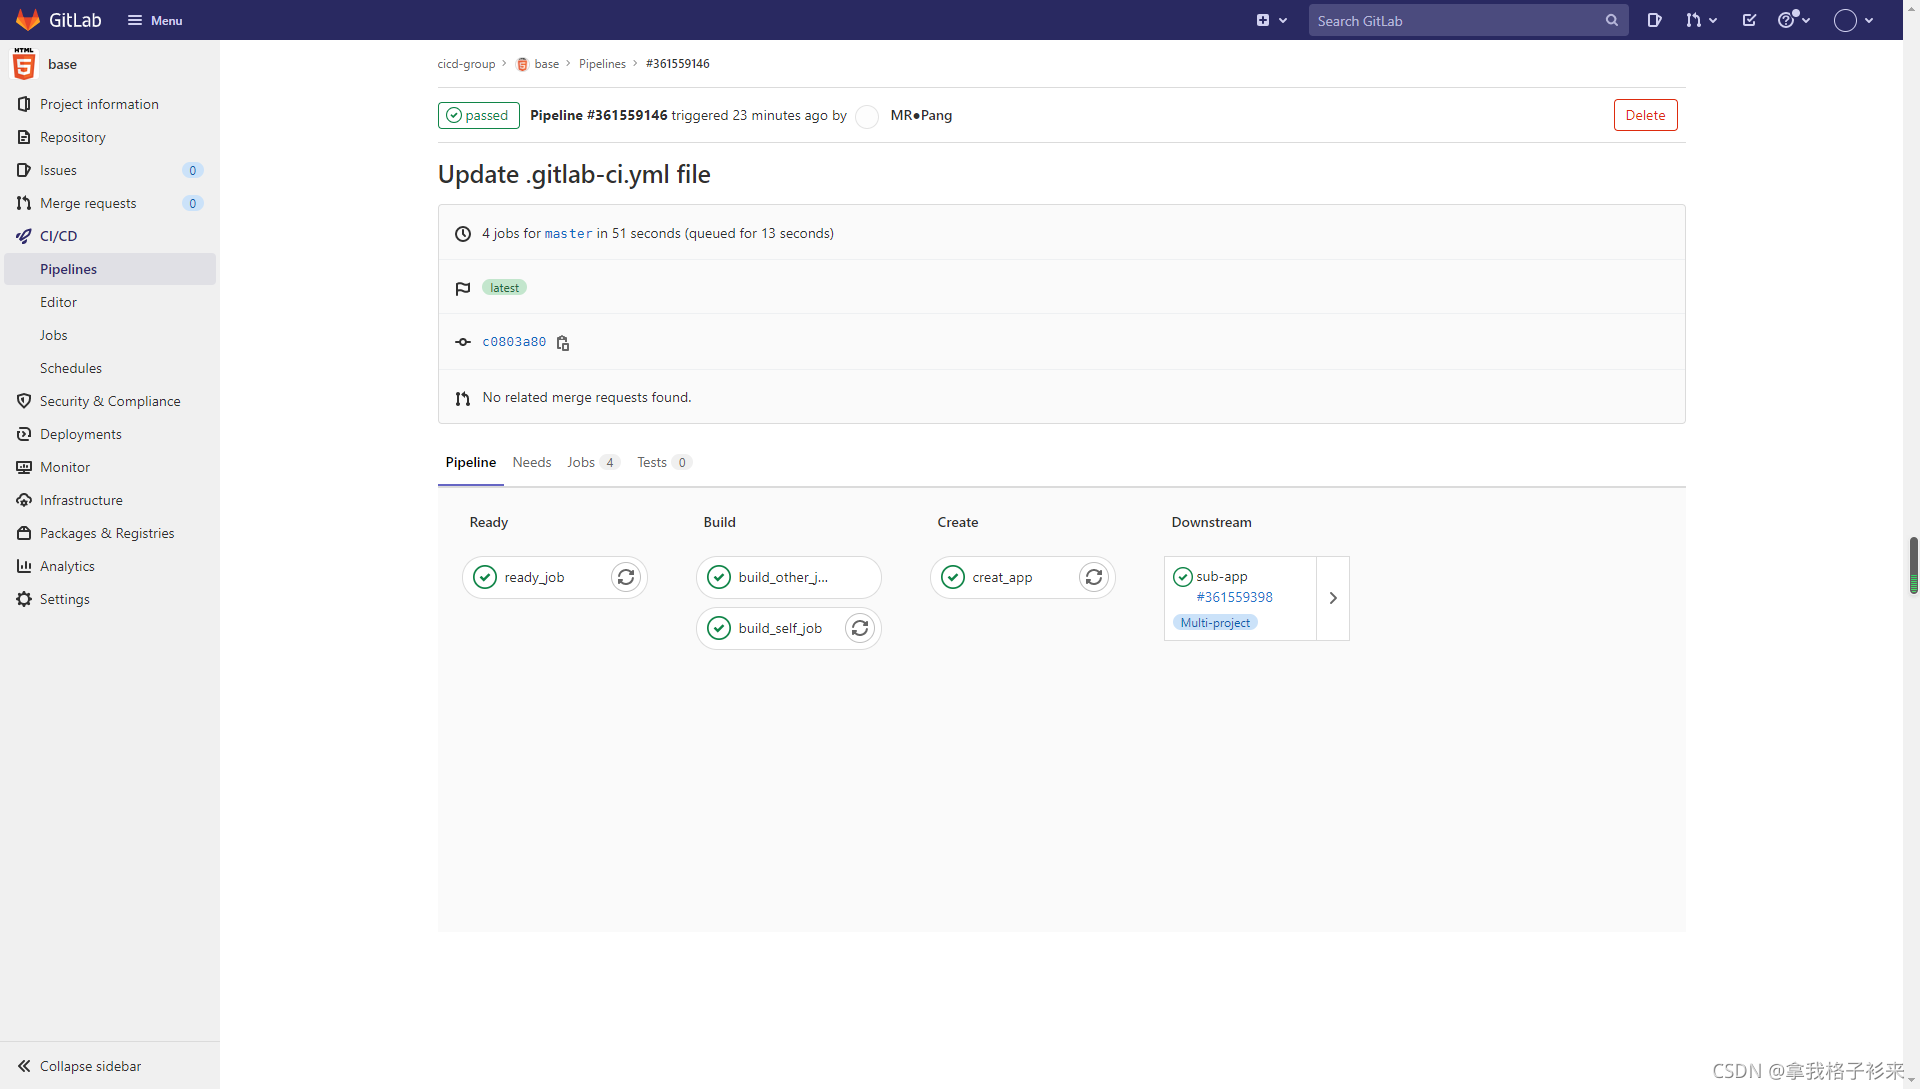The width and height of the screenshot is (1920, 1089).
Task: Click the search magnifier icon
Action: [x=1612, y=20]
